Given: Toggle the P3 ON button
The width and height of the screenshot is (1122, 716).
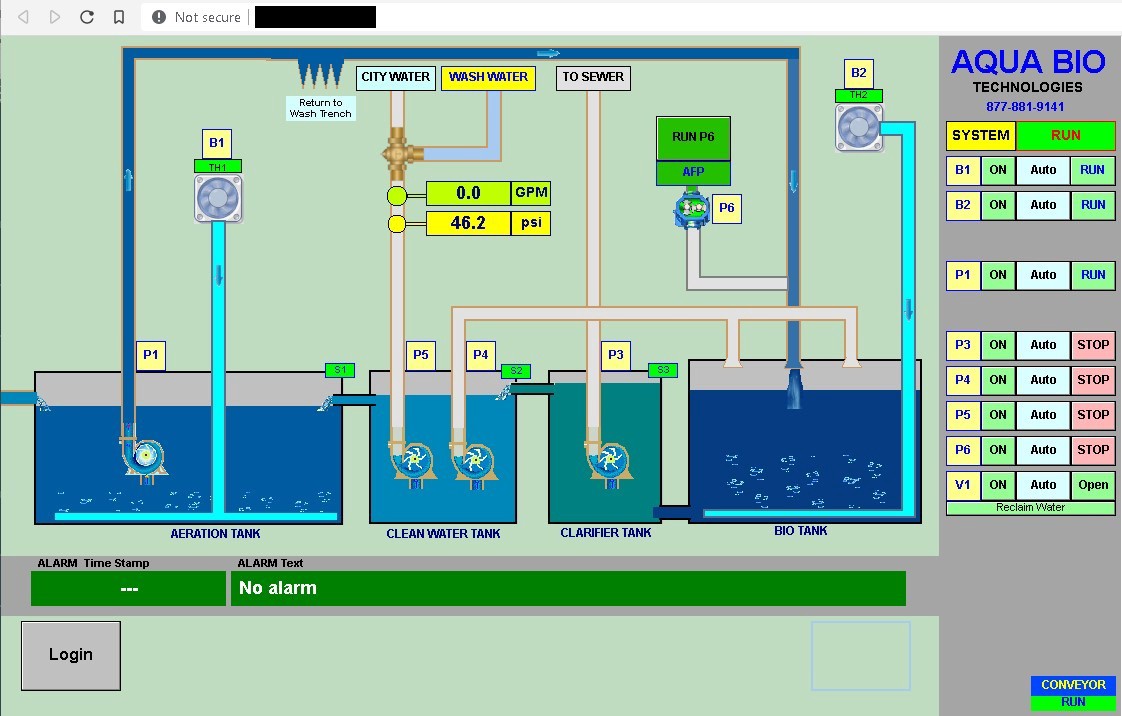Looking at the screenshot, I should tap(998, 345).
